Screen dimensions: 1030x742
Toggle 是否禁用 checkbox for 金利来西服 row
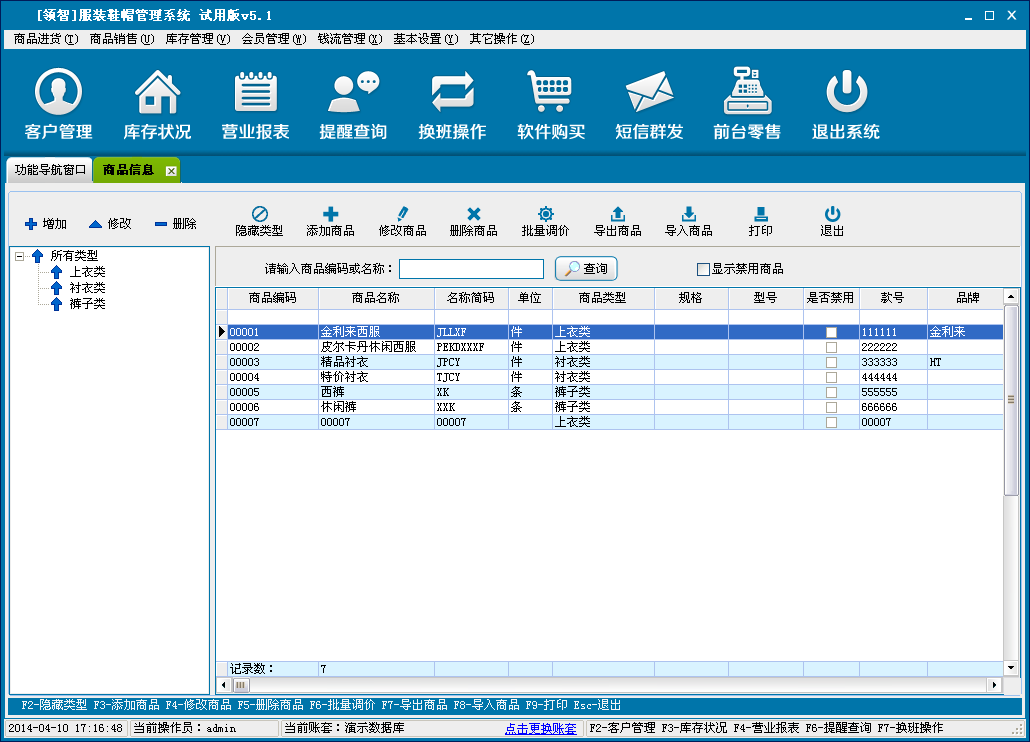tap(831, 332)
